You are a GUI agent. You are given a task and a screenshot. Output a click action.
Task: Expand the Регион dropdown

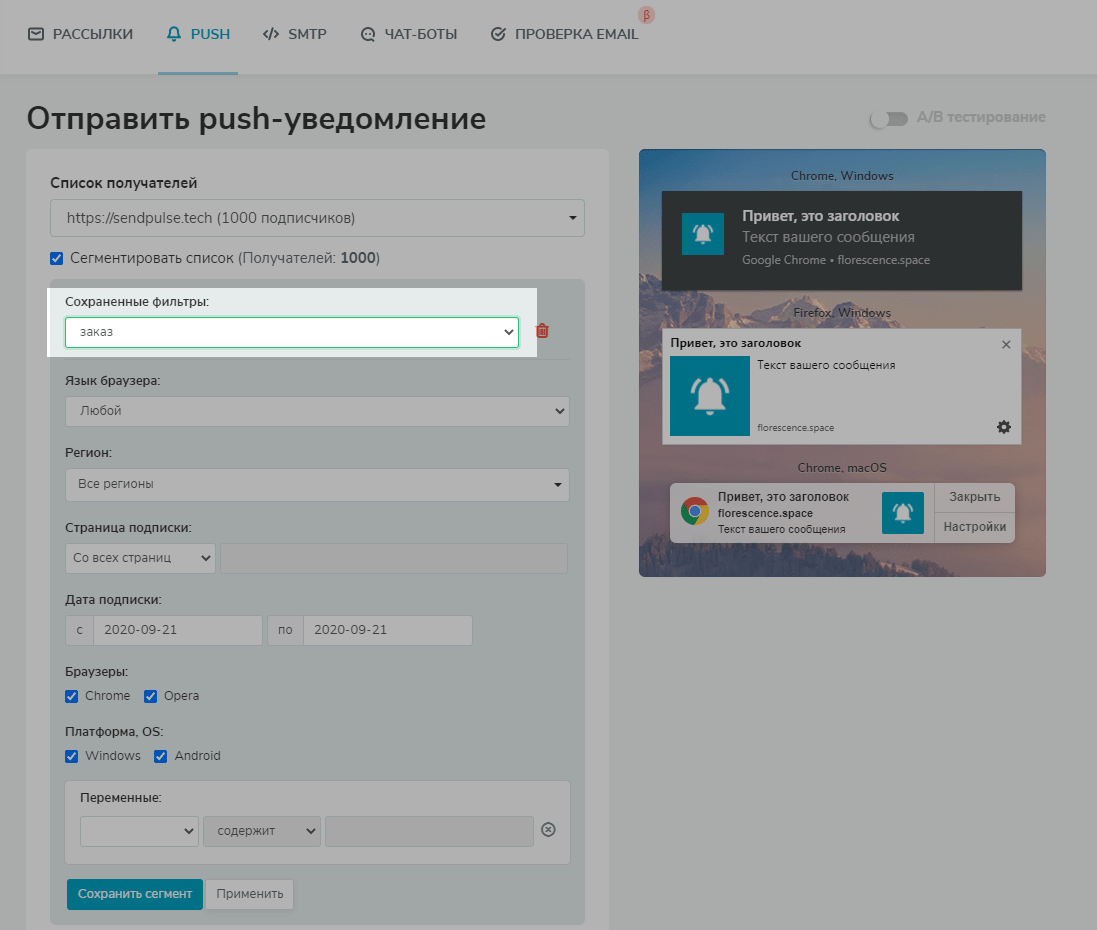[x=317, y=484]
